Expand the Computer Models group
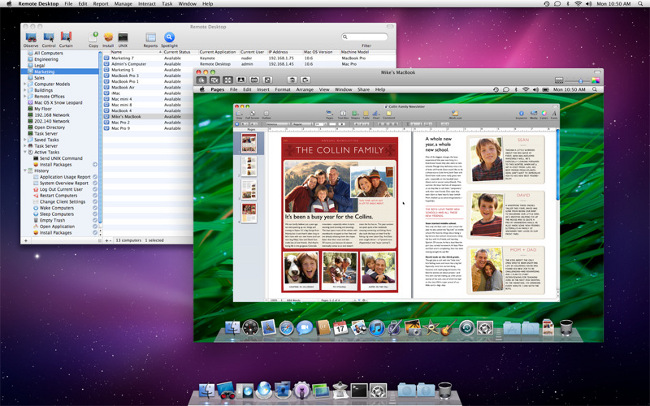 point(26,84)
